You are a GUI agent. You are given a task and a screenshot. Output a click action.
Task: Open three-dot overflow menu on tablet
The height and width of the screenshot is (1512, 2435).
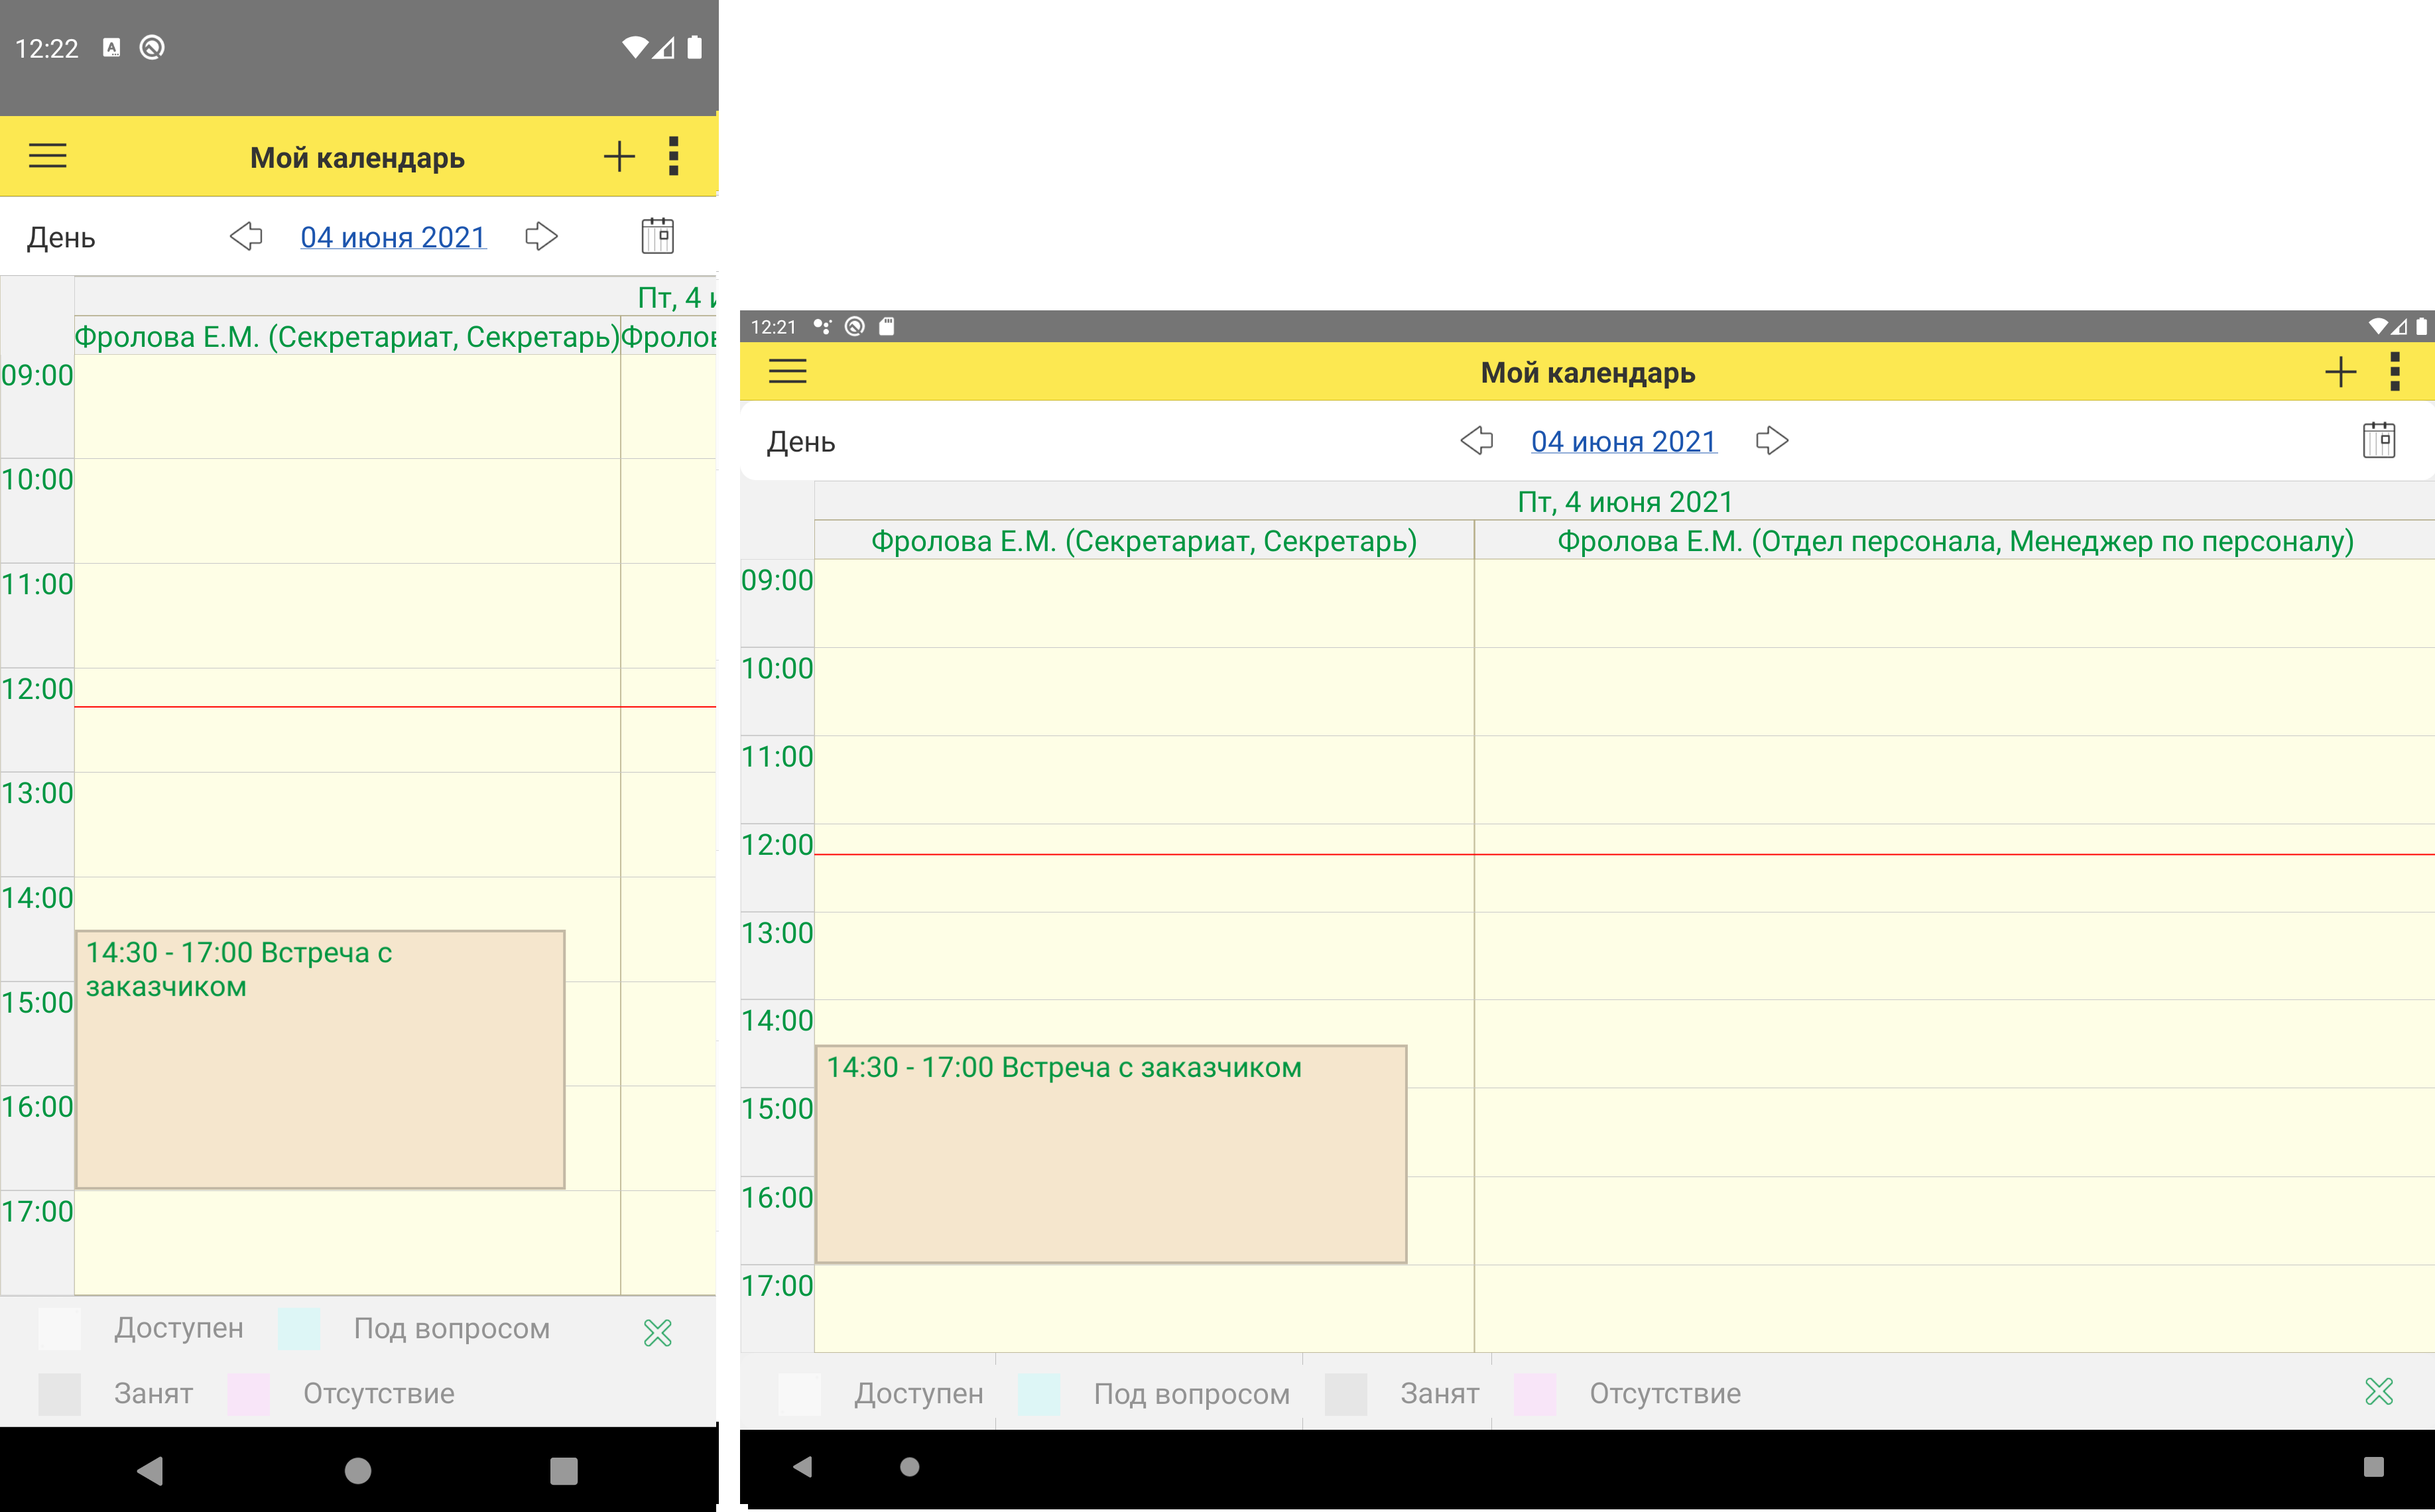point(2394,372)
